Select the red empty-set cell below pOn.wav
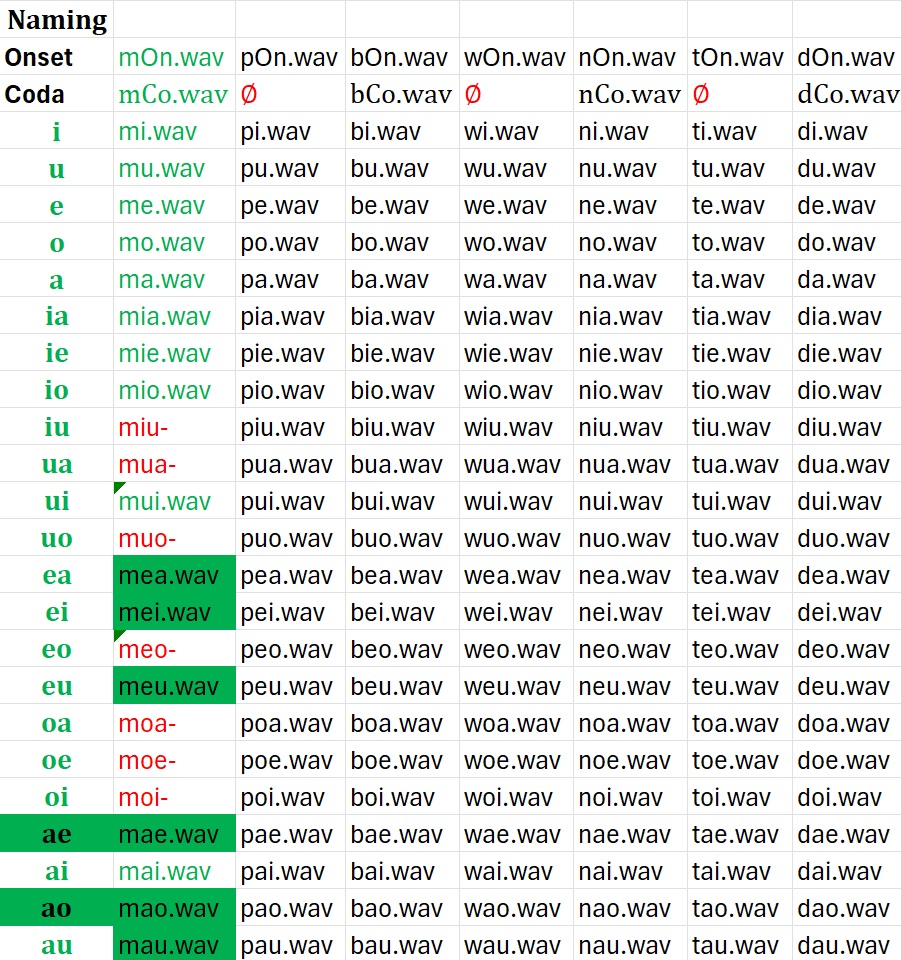The height and width of the screenshot is (960, 901). pos(249,95)
